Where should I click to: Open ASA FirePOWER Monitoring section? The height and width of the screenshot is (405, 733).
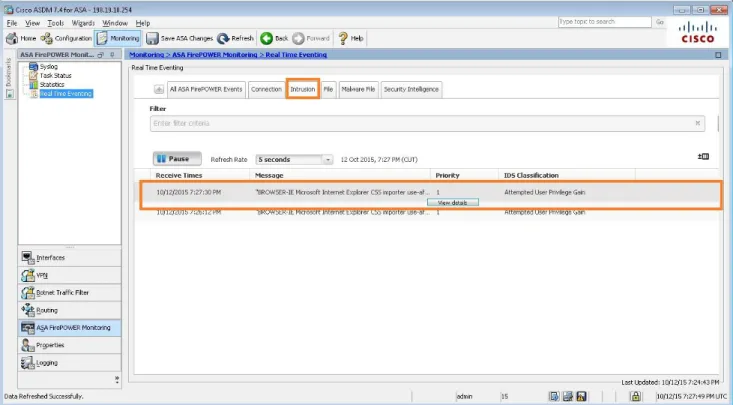(70, 328)
